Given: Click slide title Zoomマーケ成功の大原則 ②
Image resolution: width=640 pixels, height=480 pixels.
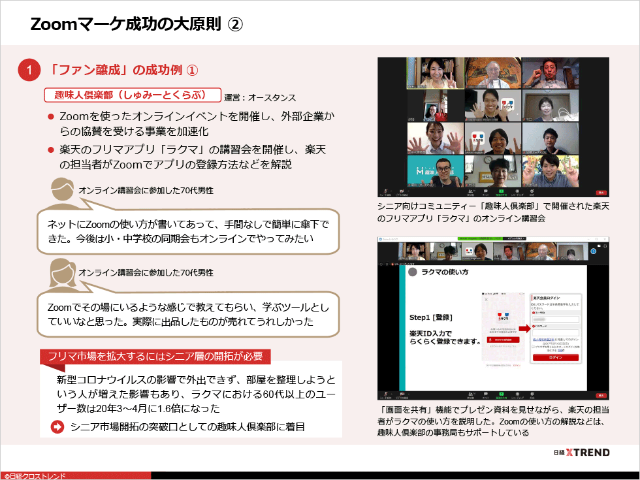Looking at the screenshot, I should coord(137,24).
